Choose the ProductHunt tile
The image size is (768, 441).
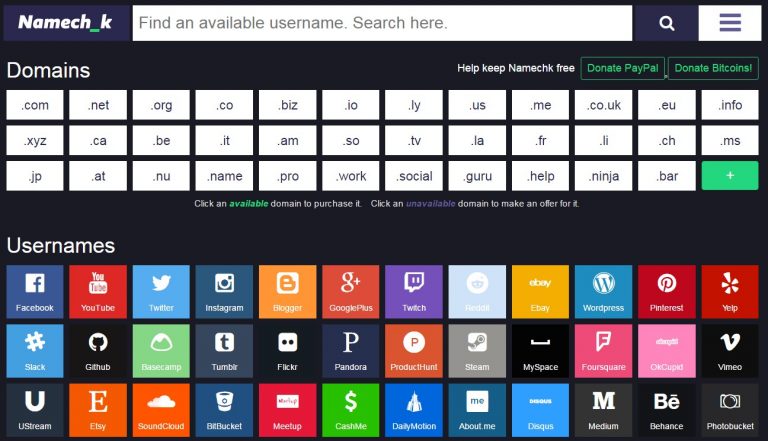(414, 351)
